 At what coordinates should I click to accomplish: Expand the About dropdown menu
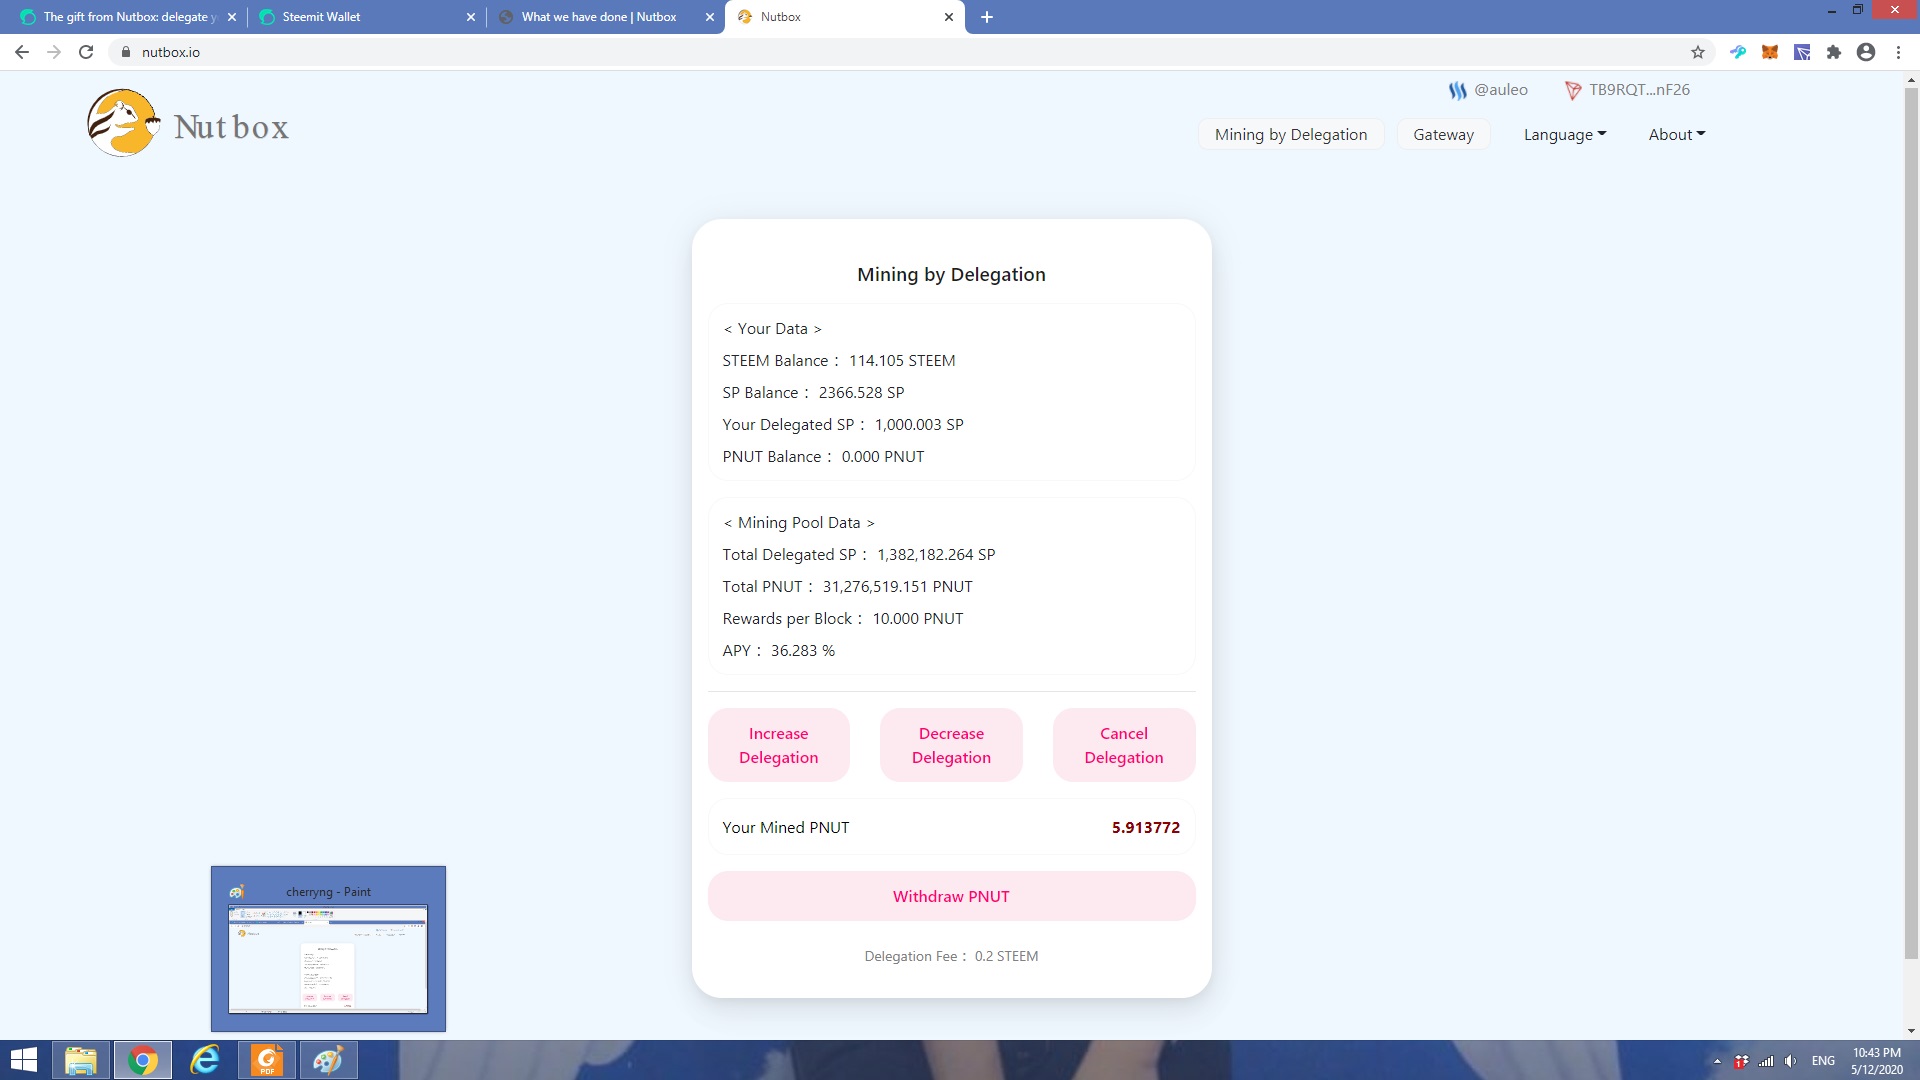[x=1676, y=134]
